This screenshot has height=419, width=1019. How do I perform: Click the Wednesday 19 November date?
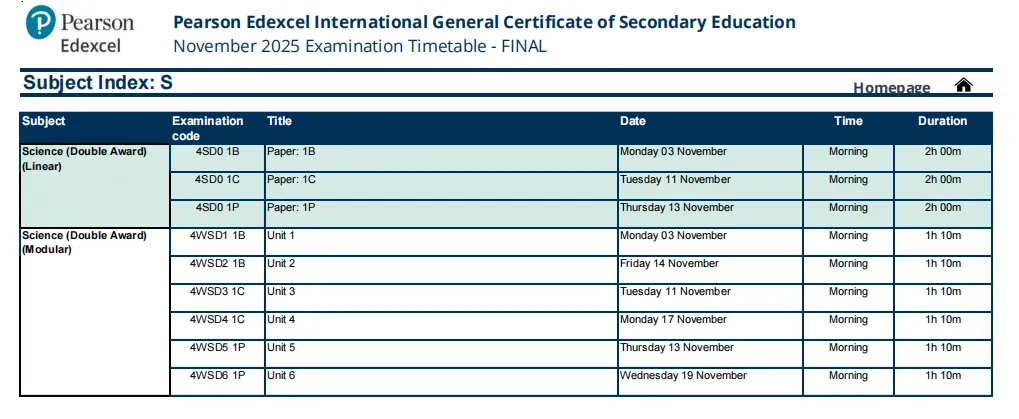683,376
